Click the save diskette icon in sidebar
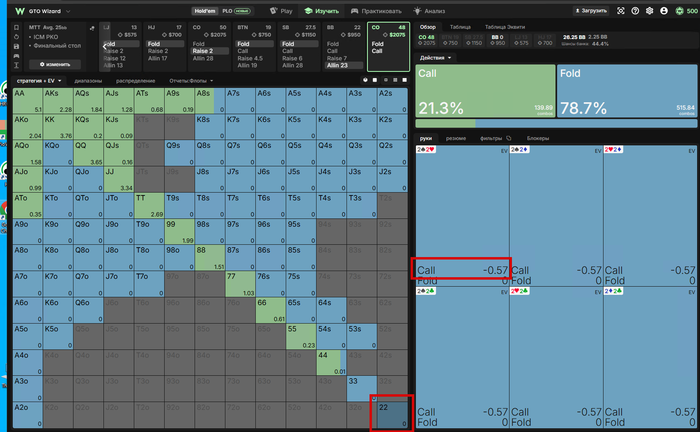 pos(17,46)
